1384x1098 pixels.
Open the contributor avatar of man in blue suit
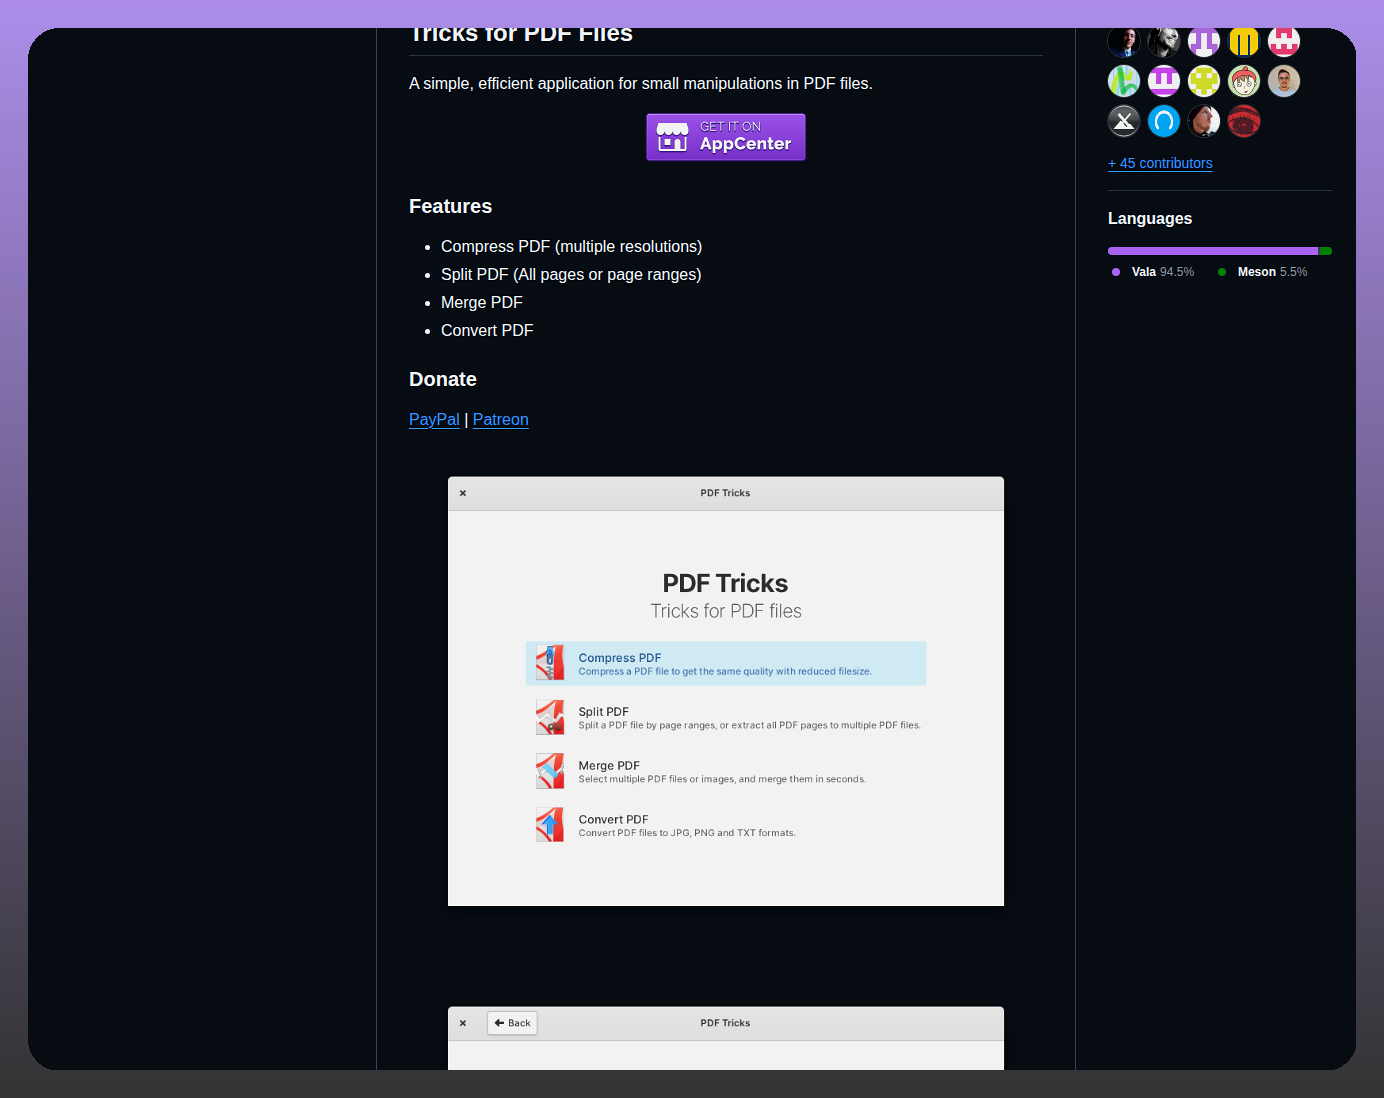click(1124, 42)
